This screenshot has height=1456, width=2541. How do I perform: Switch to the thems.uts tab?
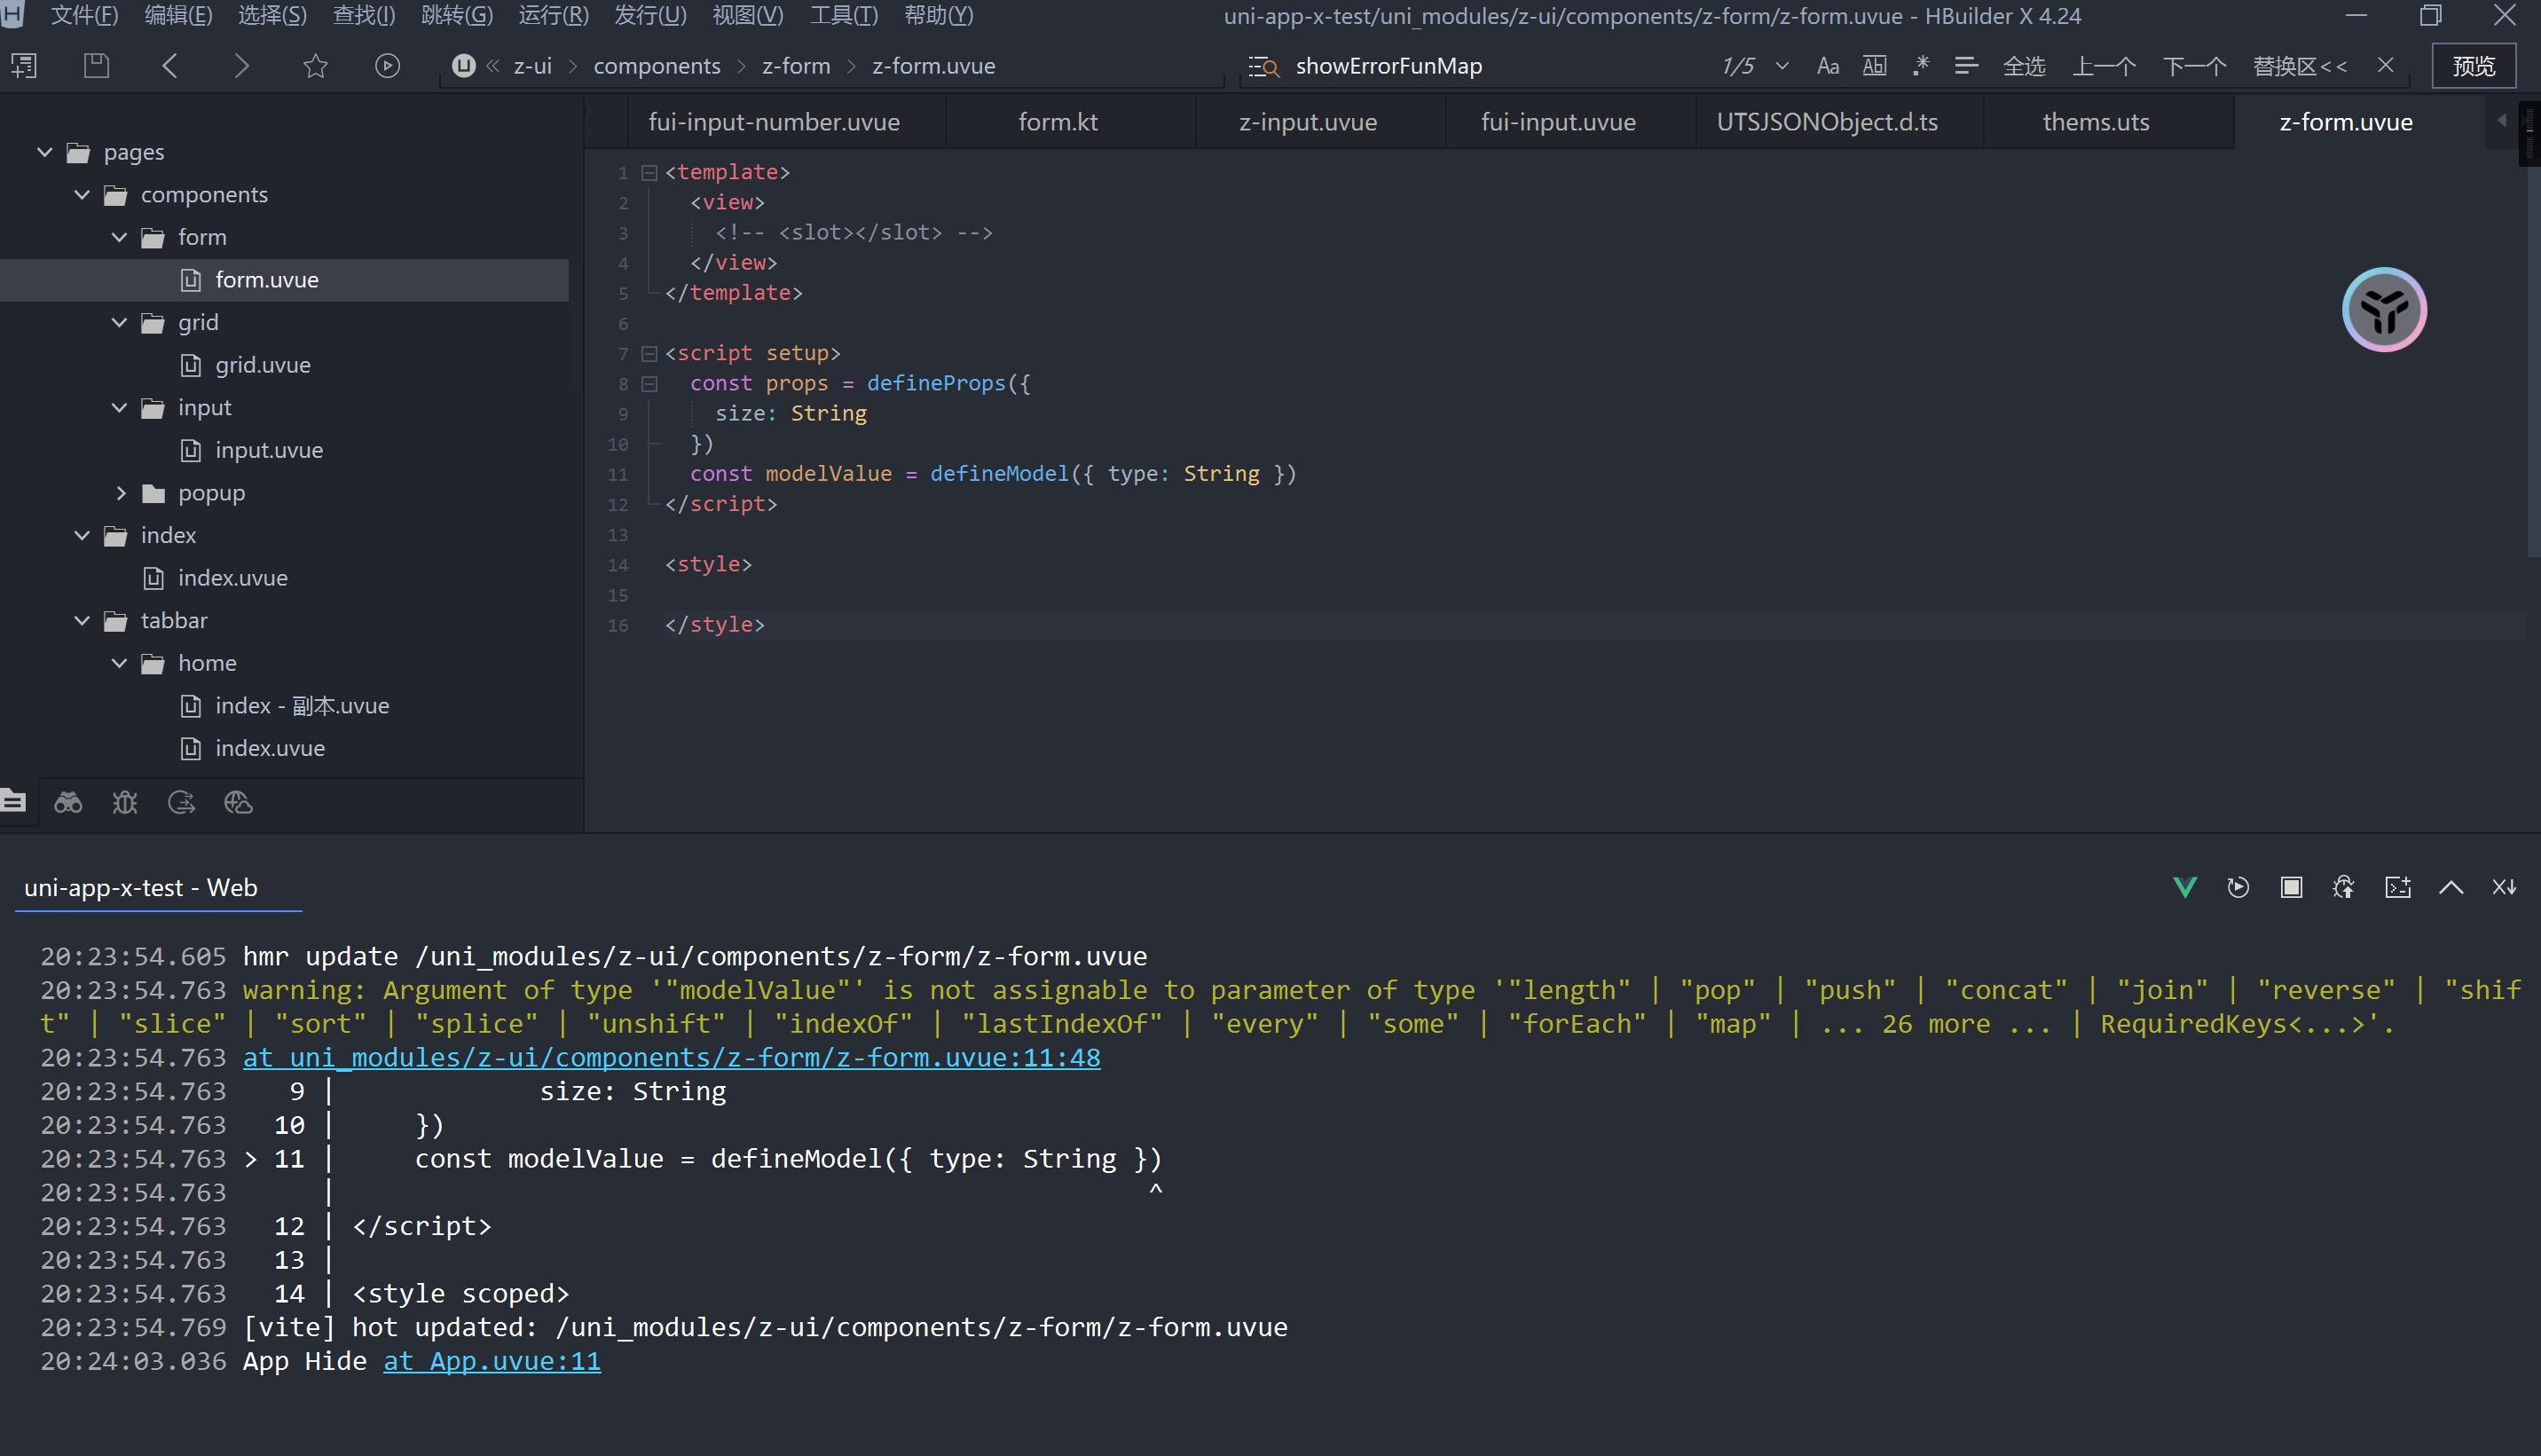(x=2096, y=122)
